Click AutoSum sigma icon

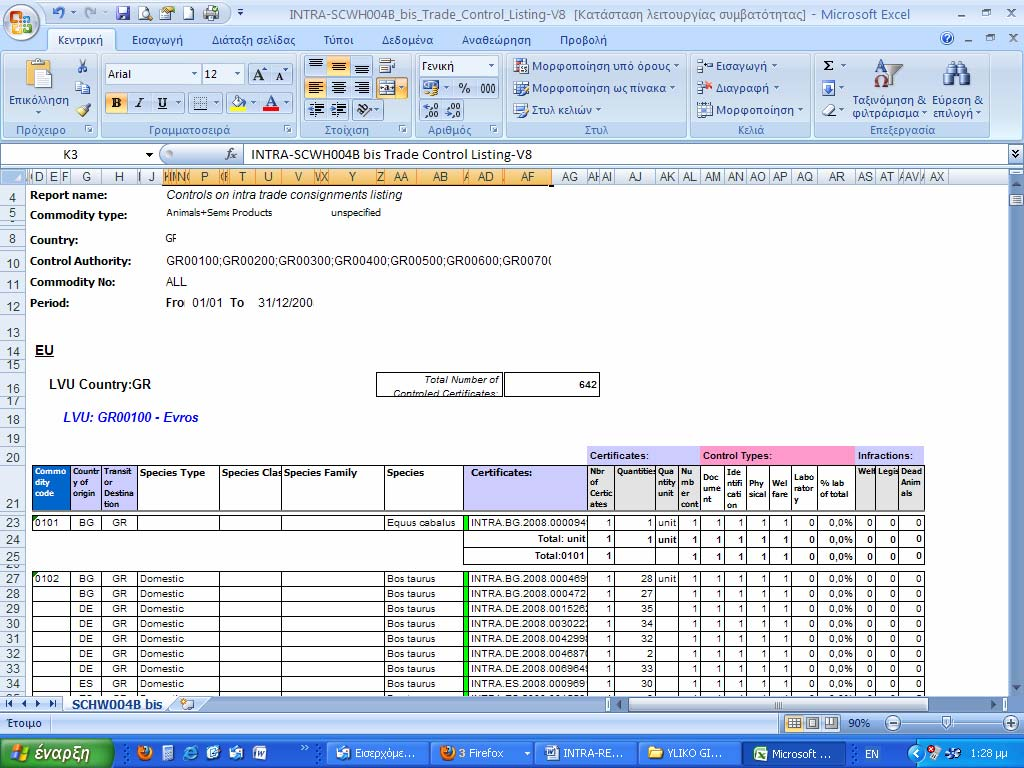click(828, 66)
